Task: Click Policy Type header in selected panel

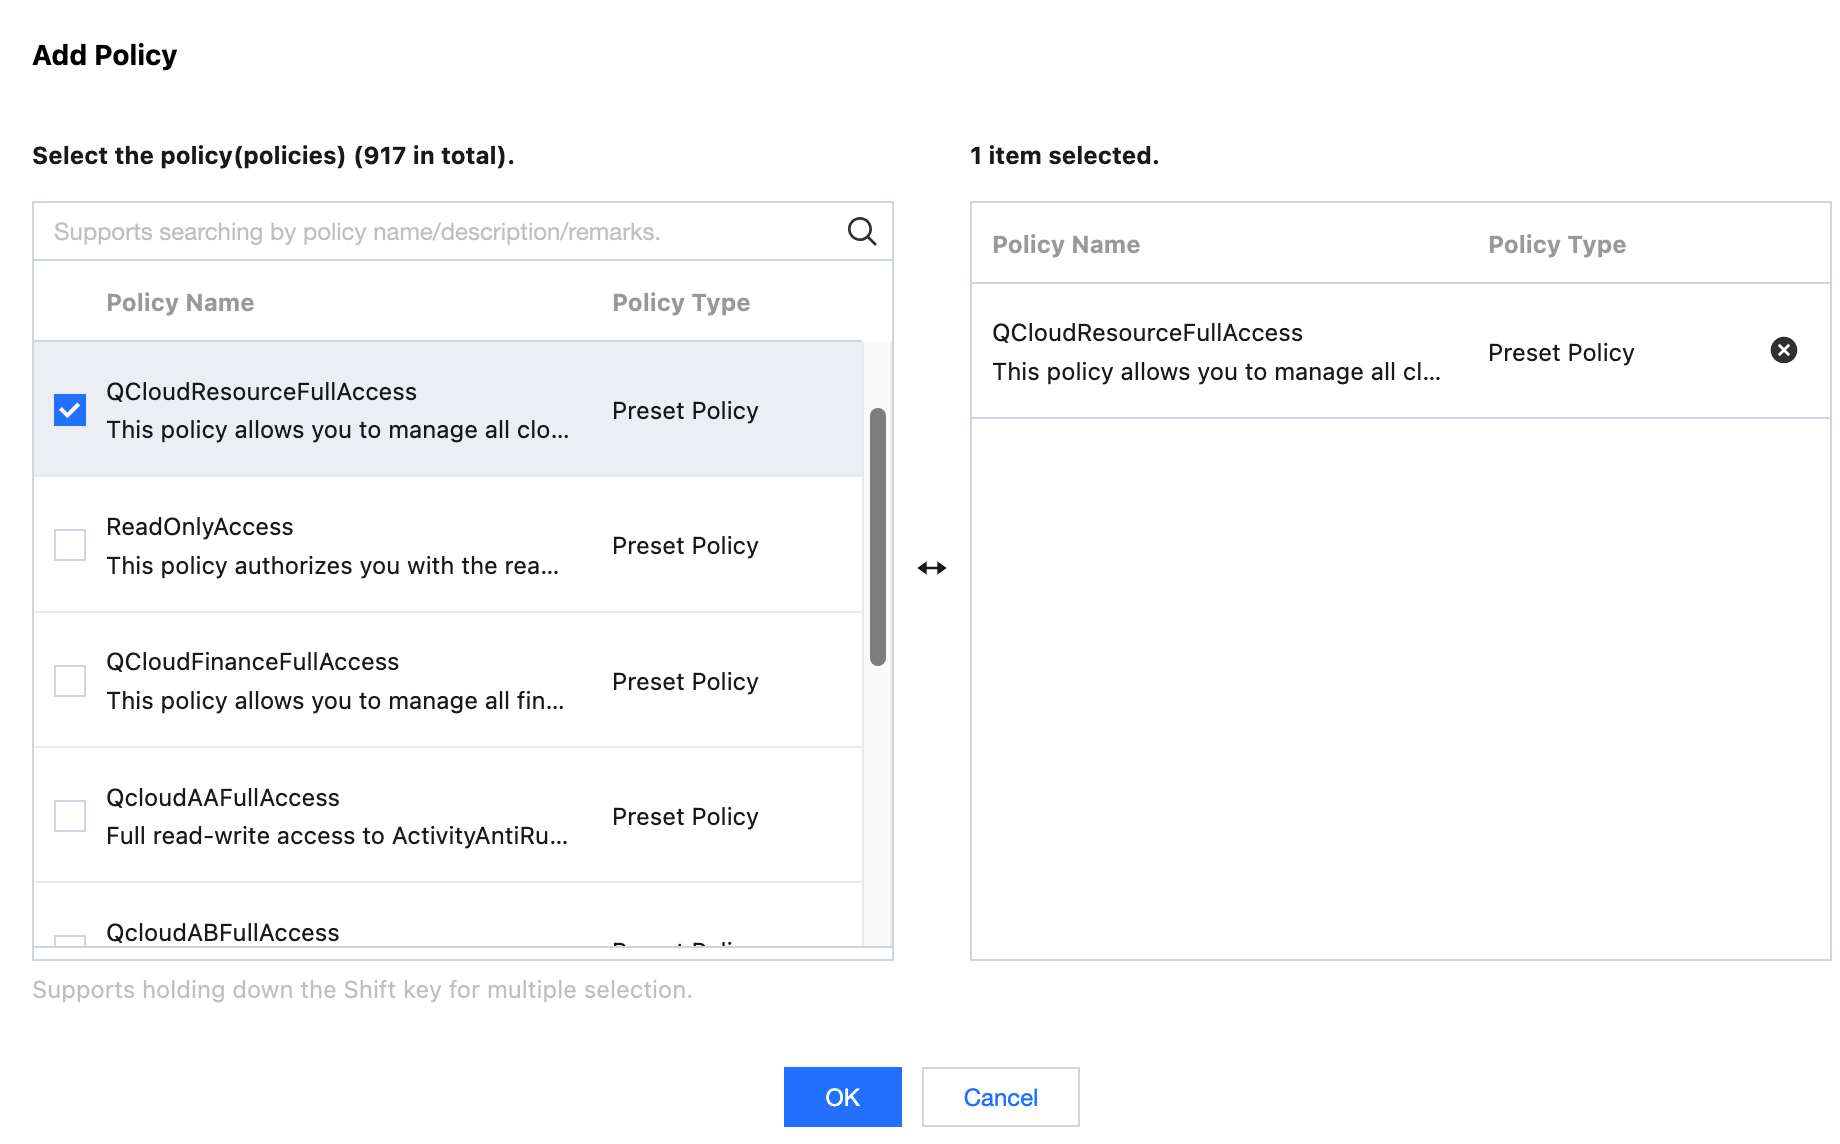Action: point(1556,245)
